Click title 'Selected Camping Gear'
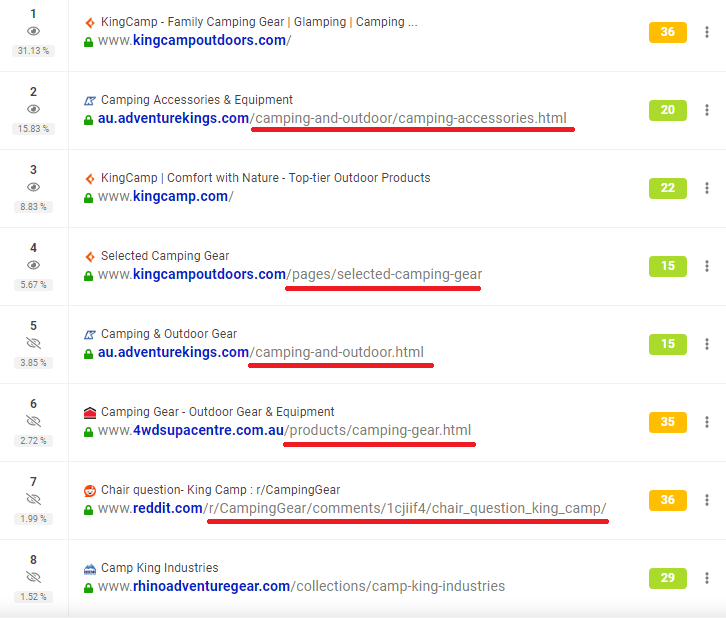This screenshot has width=726, height=618. tap(165, 256)
